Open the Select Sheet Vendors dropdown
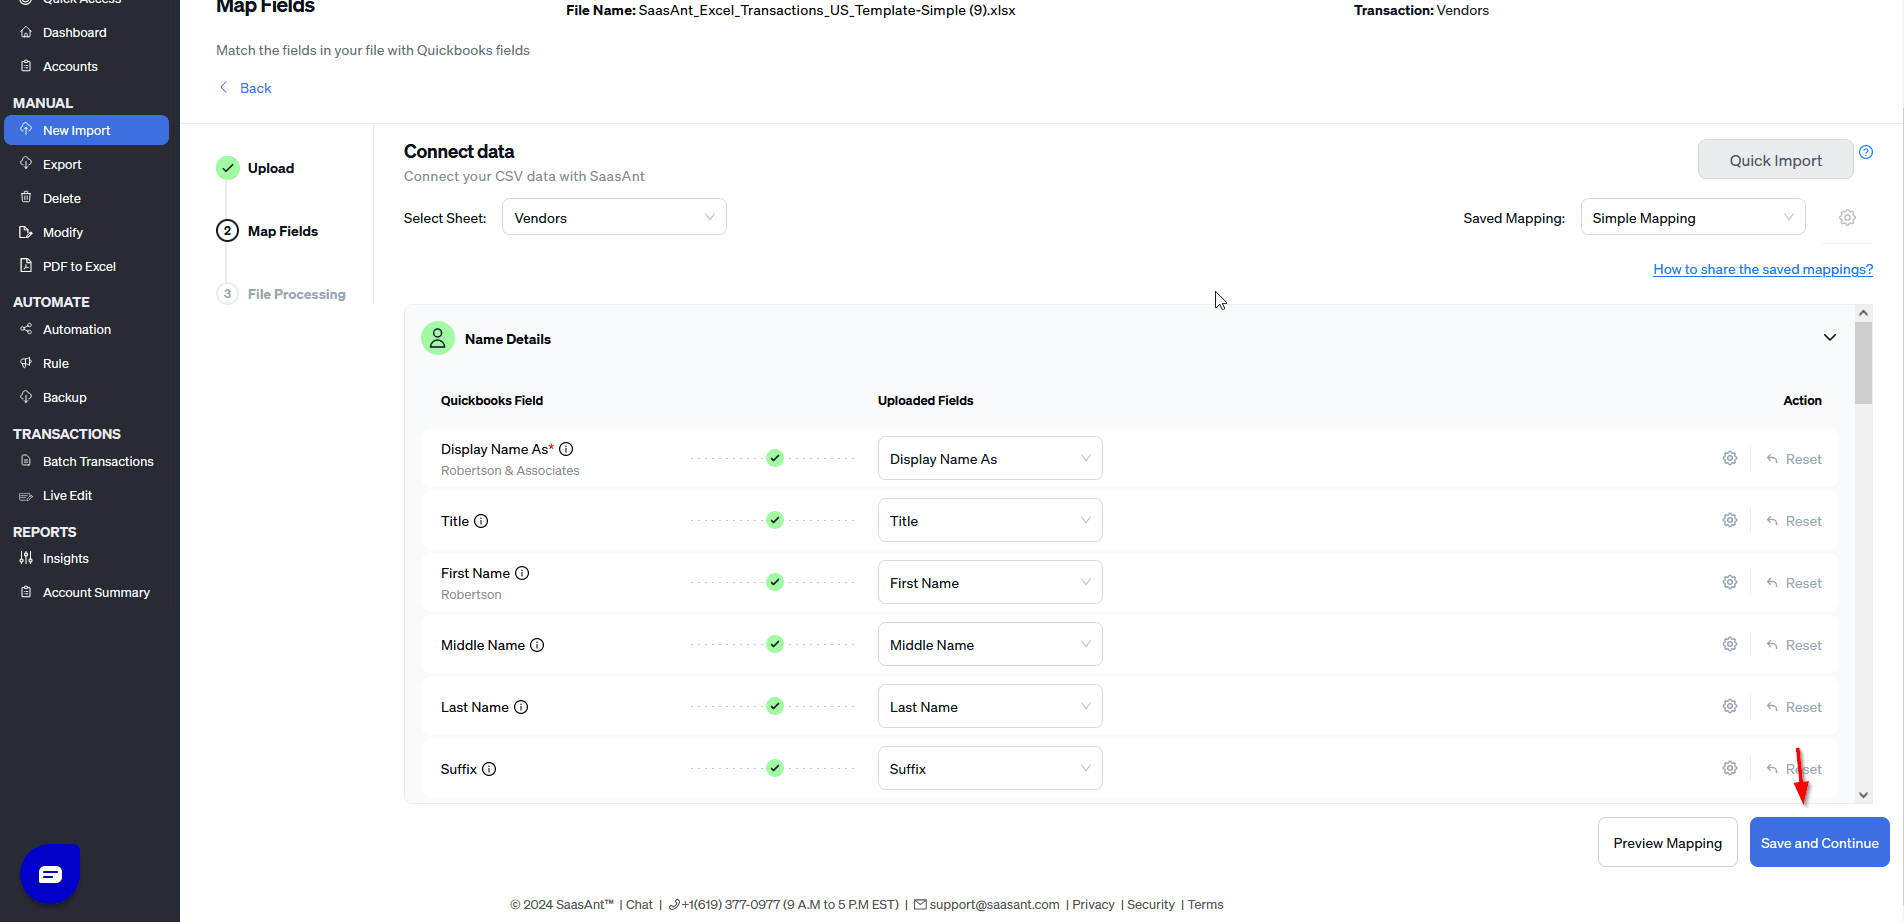Image resolution: width=1904 pixels, height=922 pixels. point(614,217)
